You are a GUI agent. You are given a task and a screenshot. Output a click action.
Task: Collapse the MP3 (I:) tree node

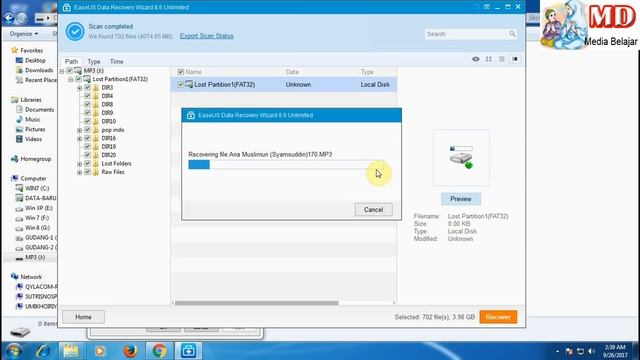[62, 71]
